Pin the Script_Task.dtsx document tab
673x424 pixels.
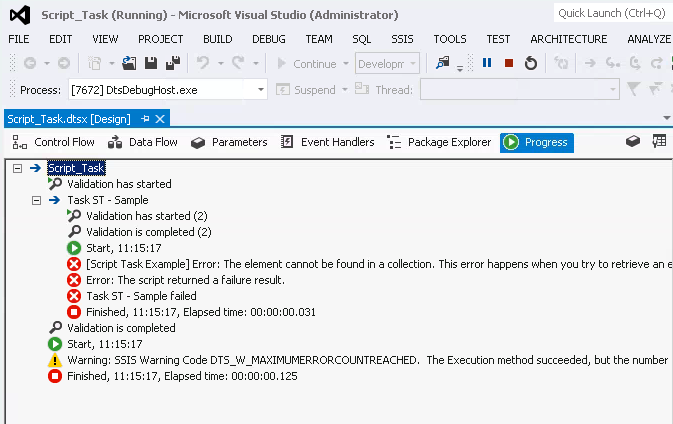point(146,118)
